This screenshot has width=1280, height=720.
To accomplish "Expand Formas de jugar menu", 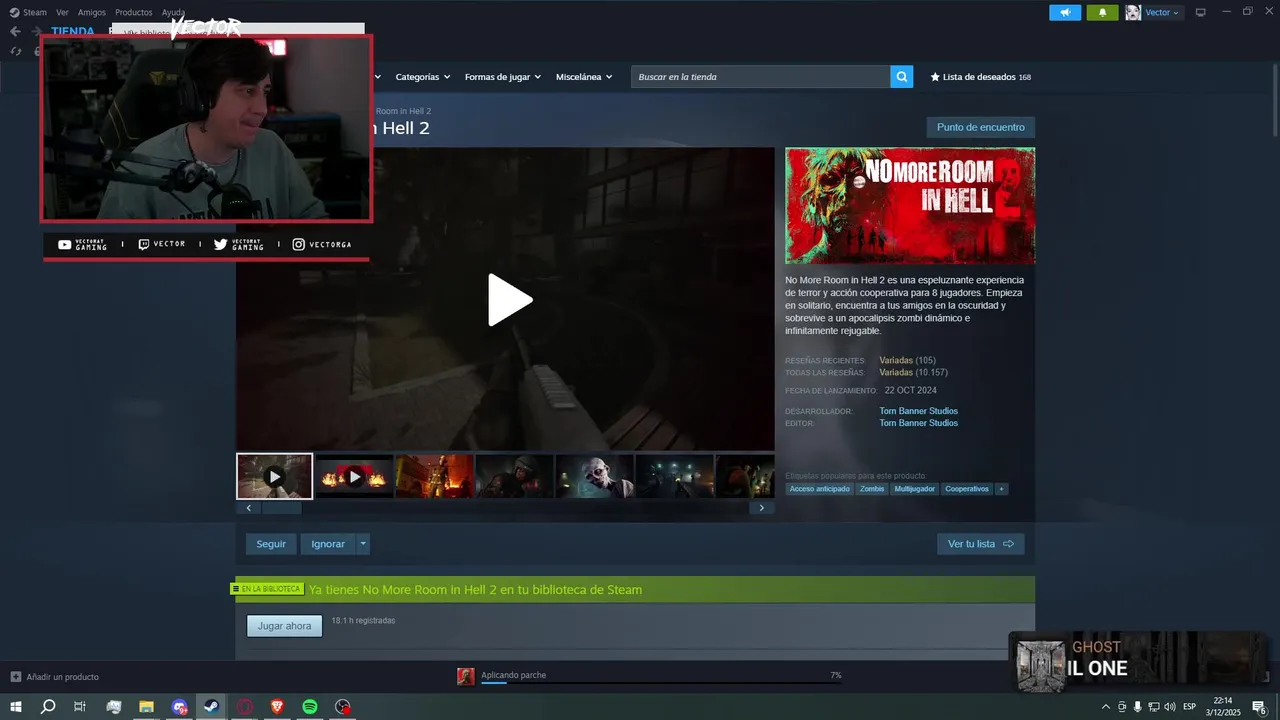I will (502, 77).
